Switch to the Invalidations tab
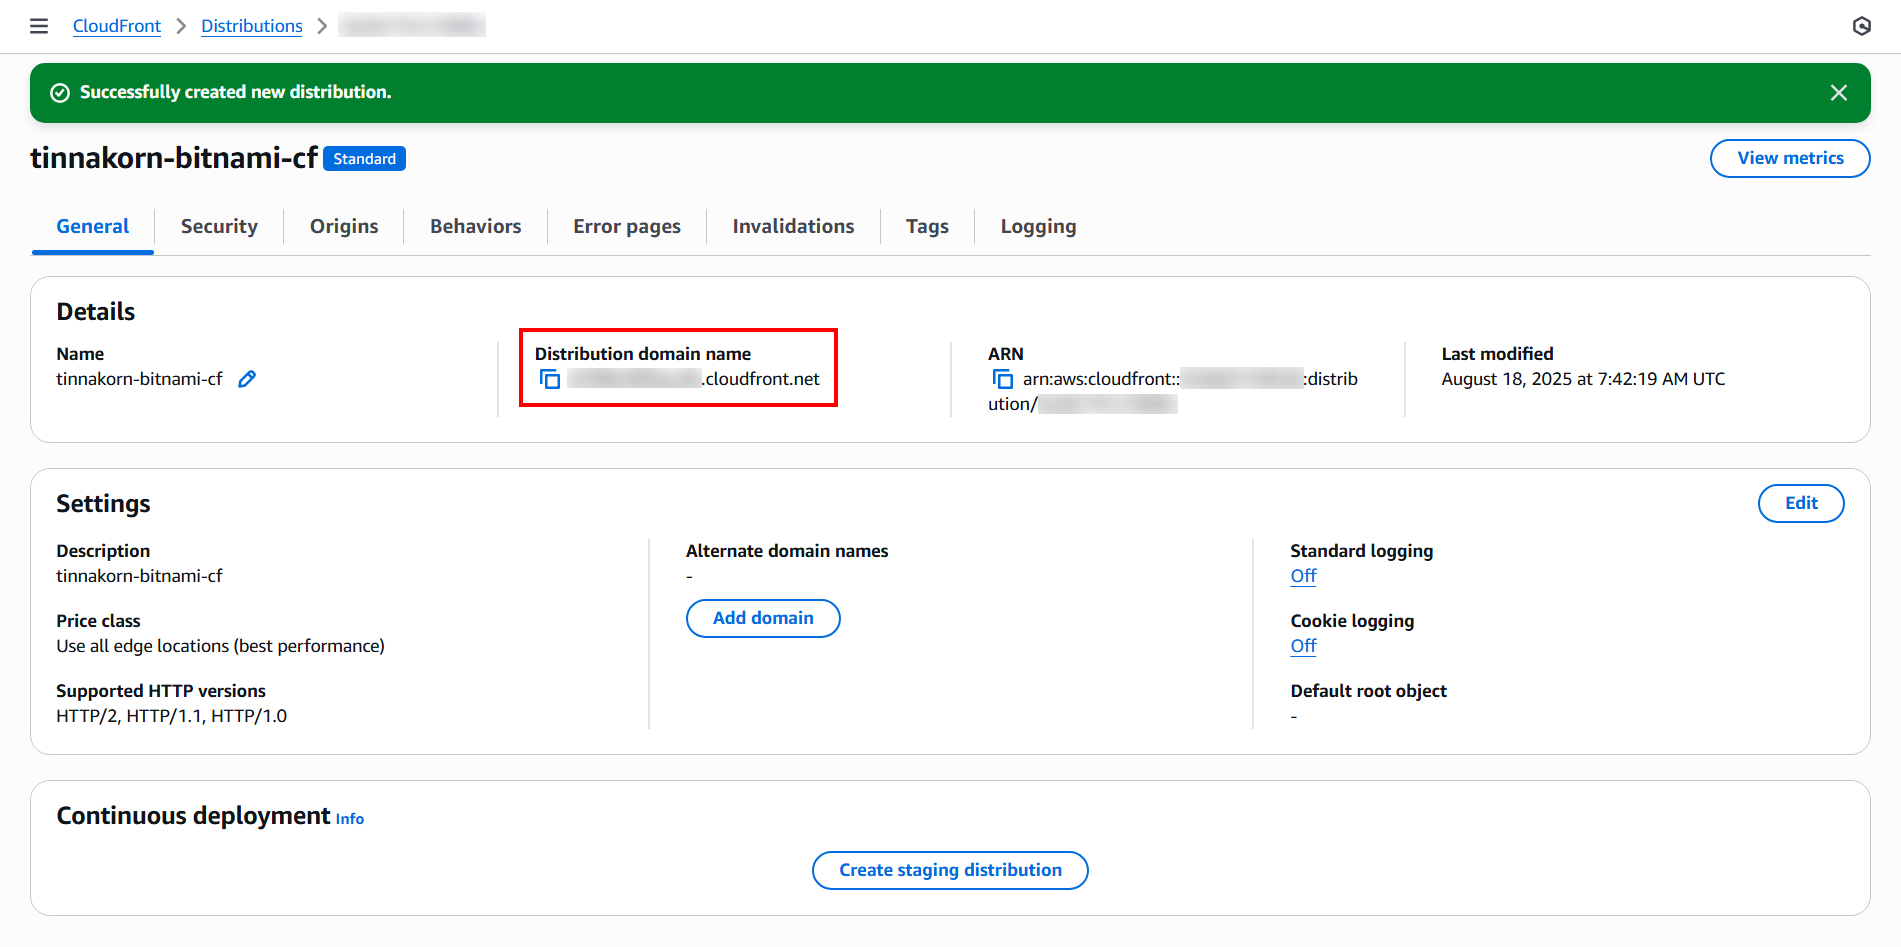 click(793, 227)
